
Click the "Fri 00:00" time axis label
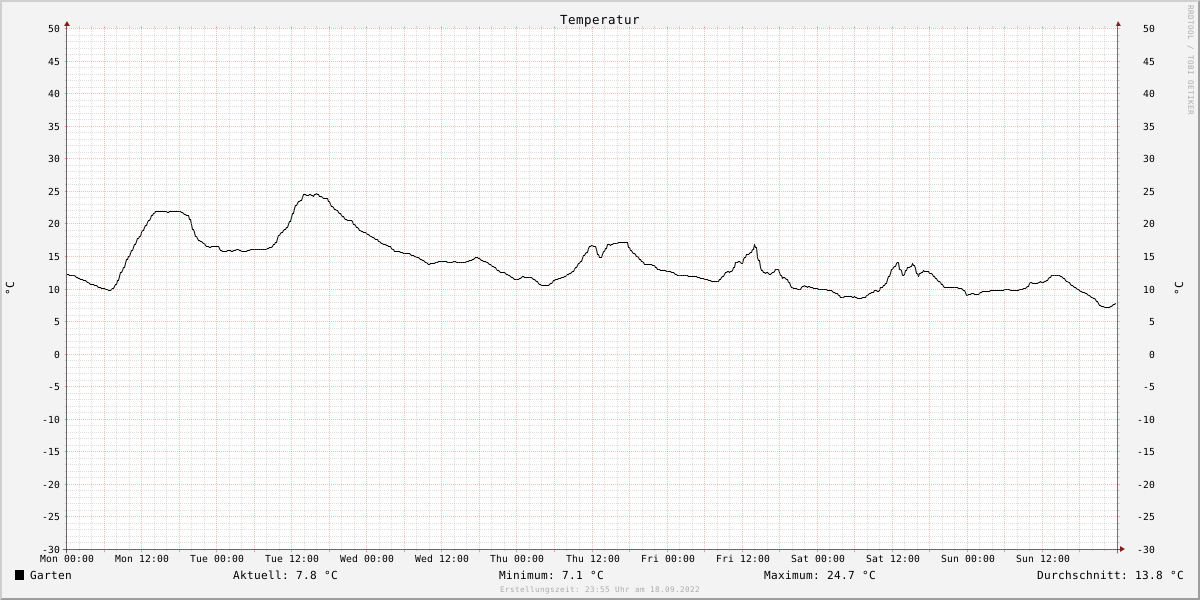coord(668,559)
